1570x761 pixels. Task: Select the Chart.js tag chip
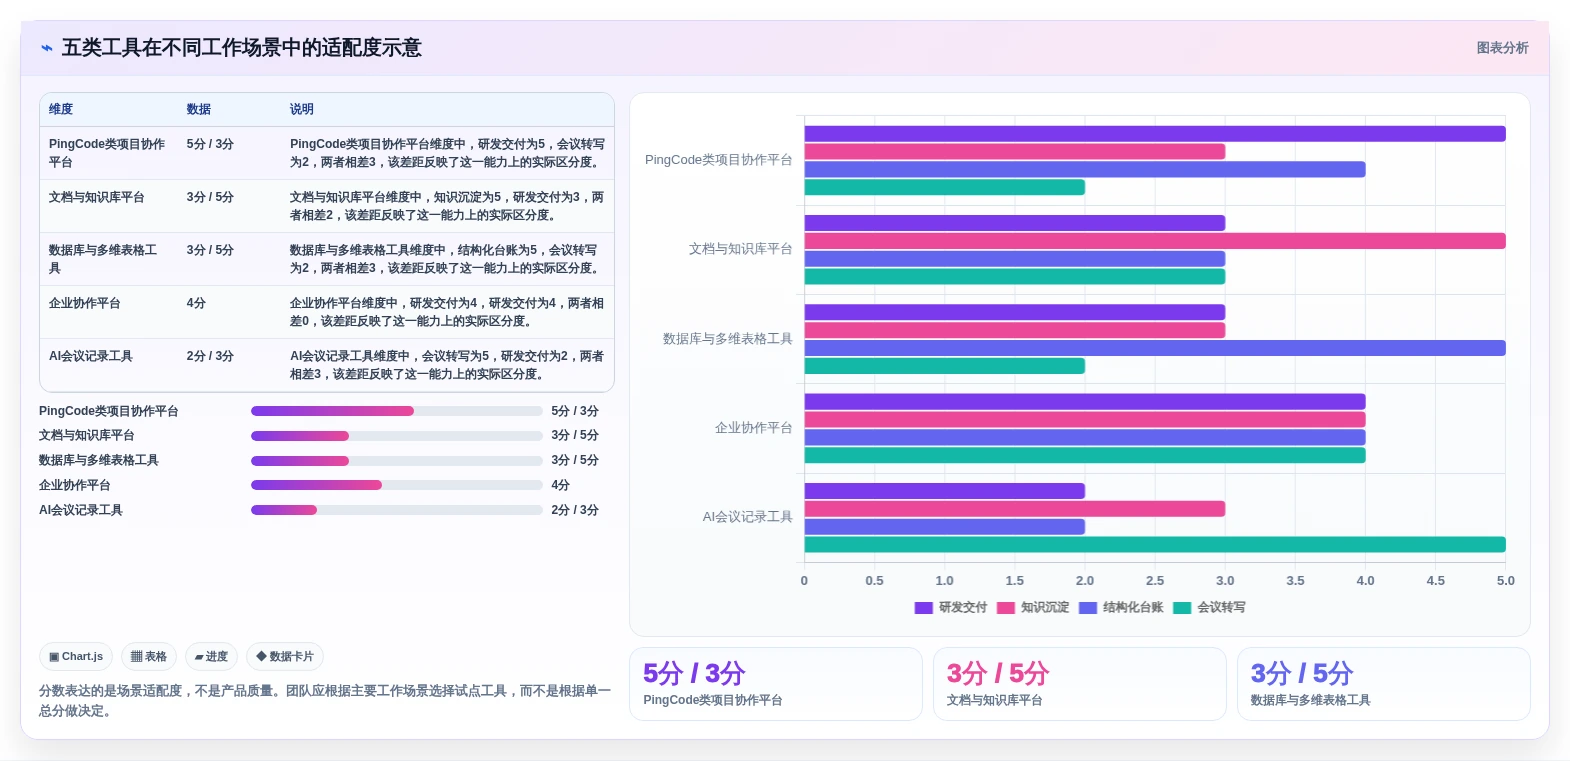(76, 657)
